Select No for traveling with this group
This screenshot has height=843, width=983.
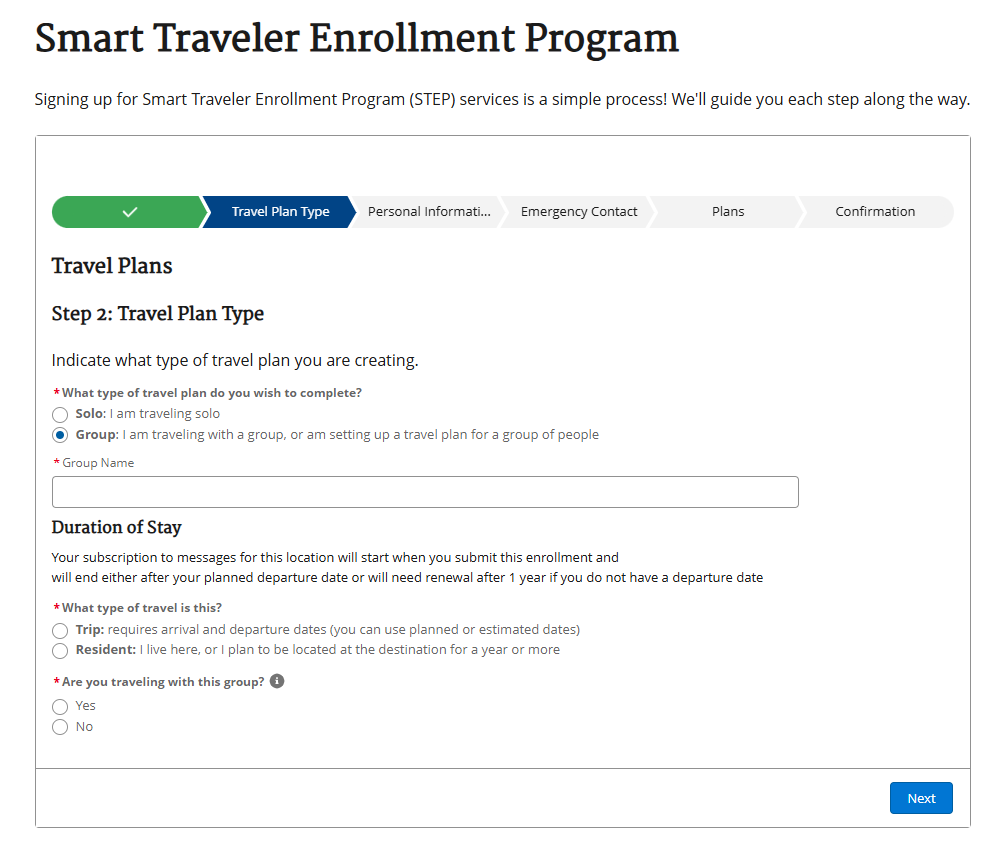coord(60,727)
